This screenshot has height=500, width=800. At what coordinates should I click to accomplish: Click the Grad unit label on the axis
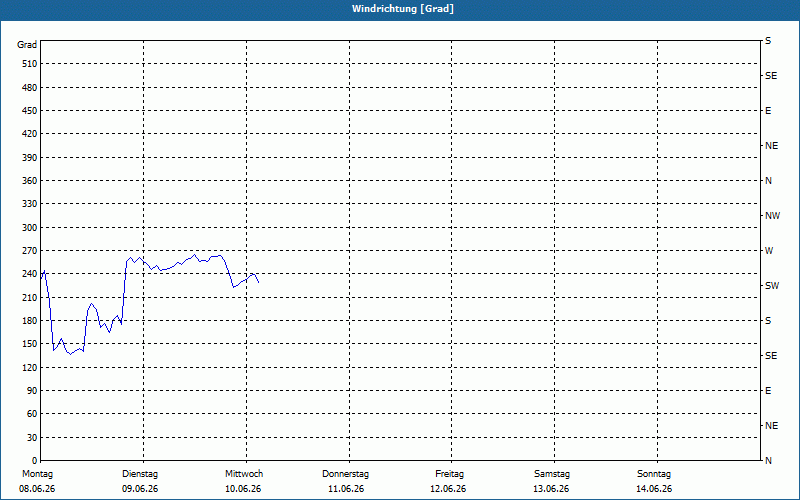[x=27, y=45]
